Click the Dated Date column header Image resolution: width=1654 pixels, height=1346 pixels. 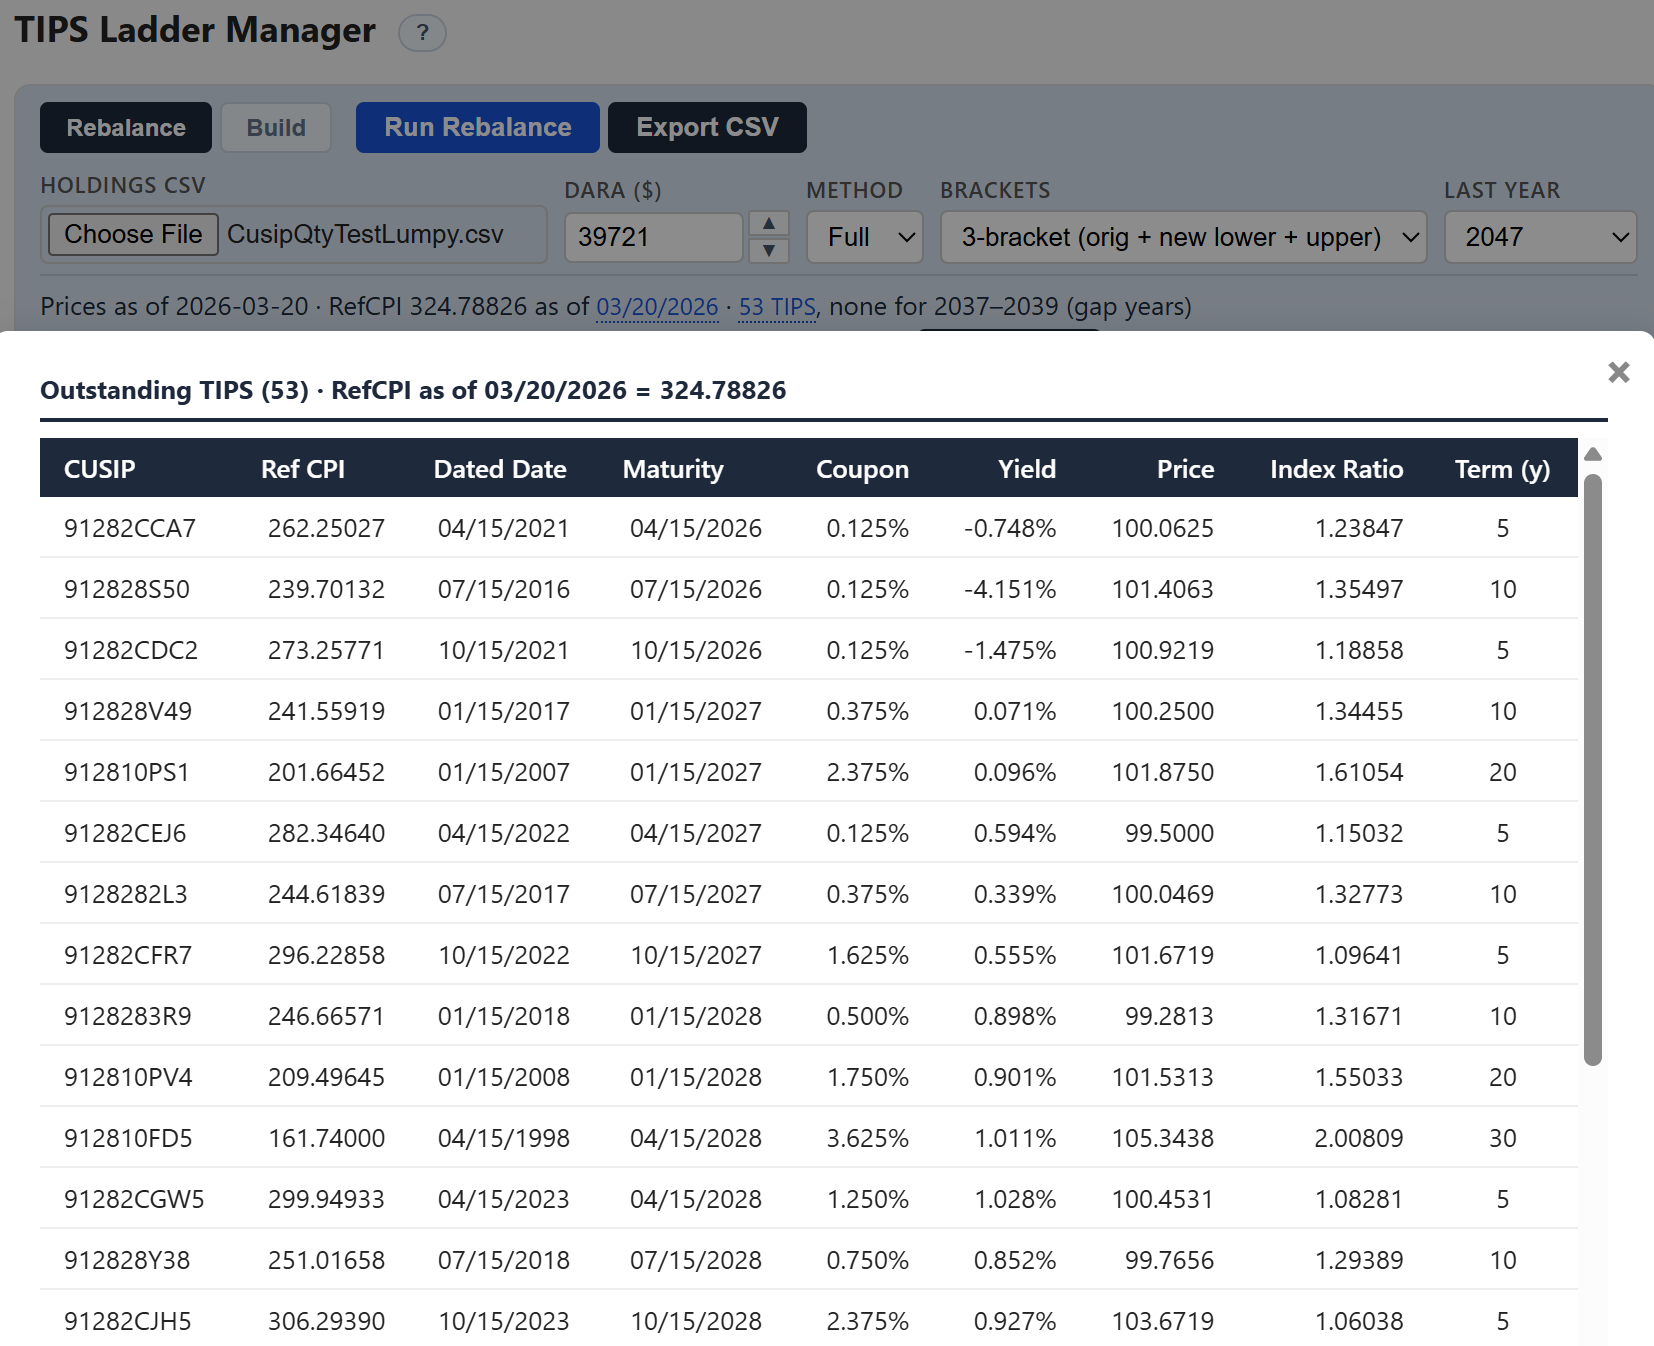[x=500, y=469]
